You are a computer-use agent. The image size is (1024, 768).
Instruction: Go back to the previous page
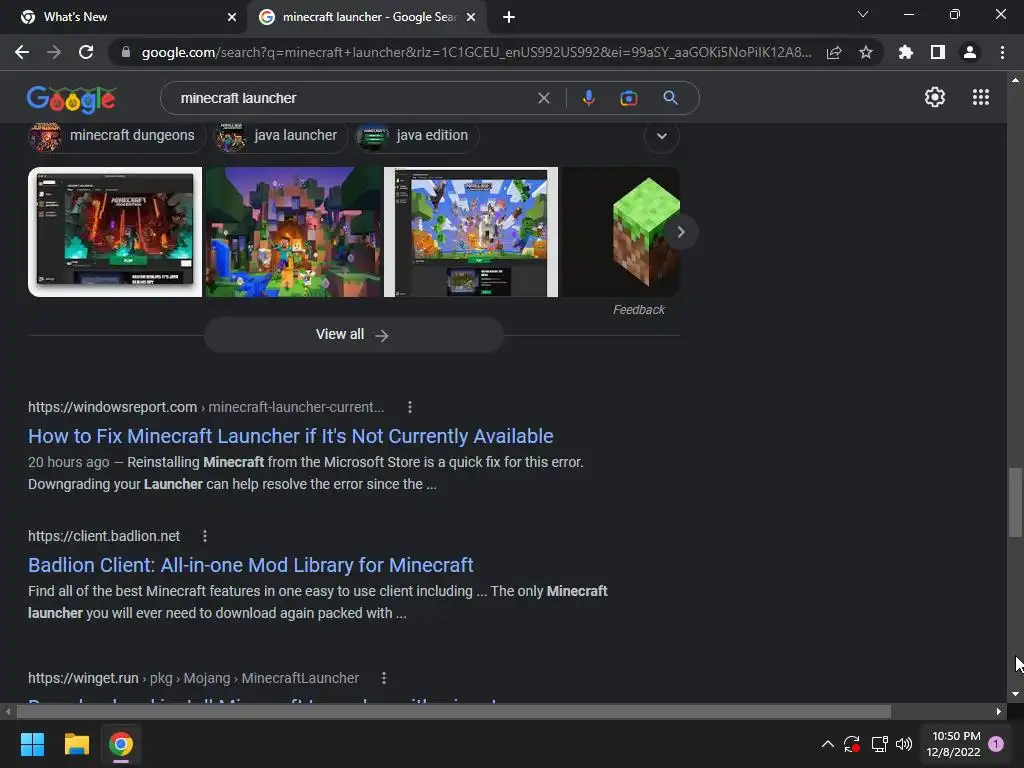coord(22,52)
